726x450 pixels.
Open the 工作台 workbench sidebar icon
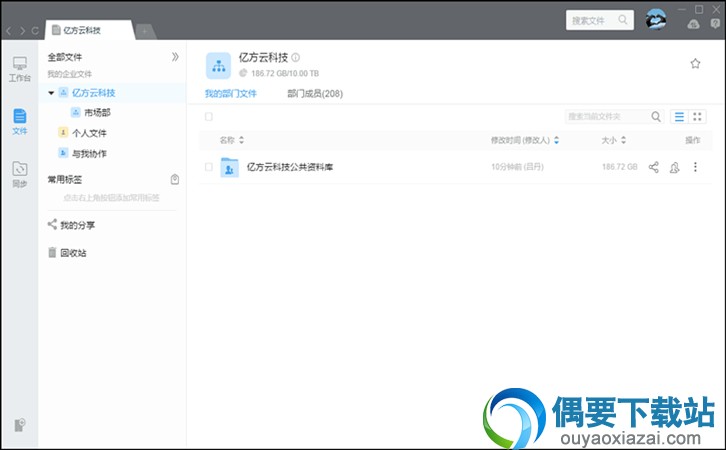coord(20,69)
